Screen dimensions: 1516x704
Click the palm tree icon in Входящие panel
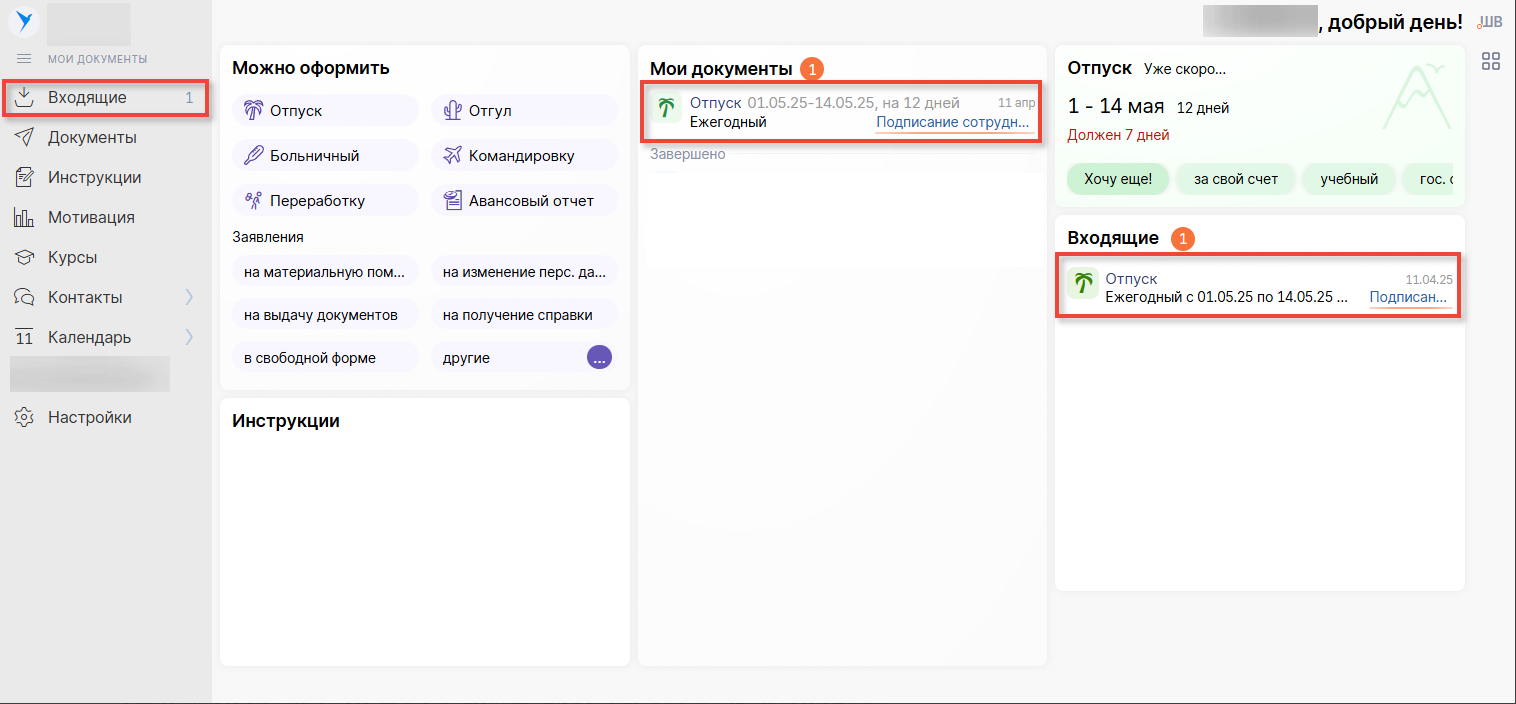tap(1081, 284)
